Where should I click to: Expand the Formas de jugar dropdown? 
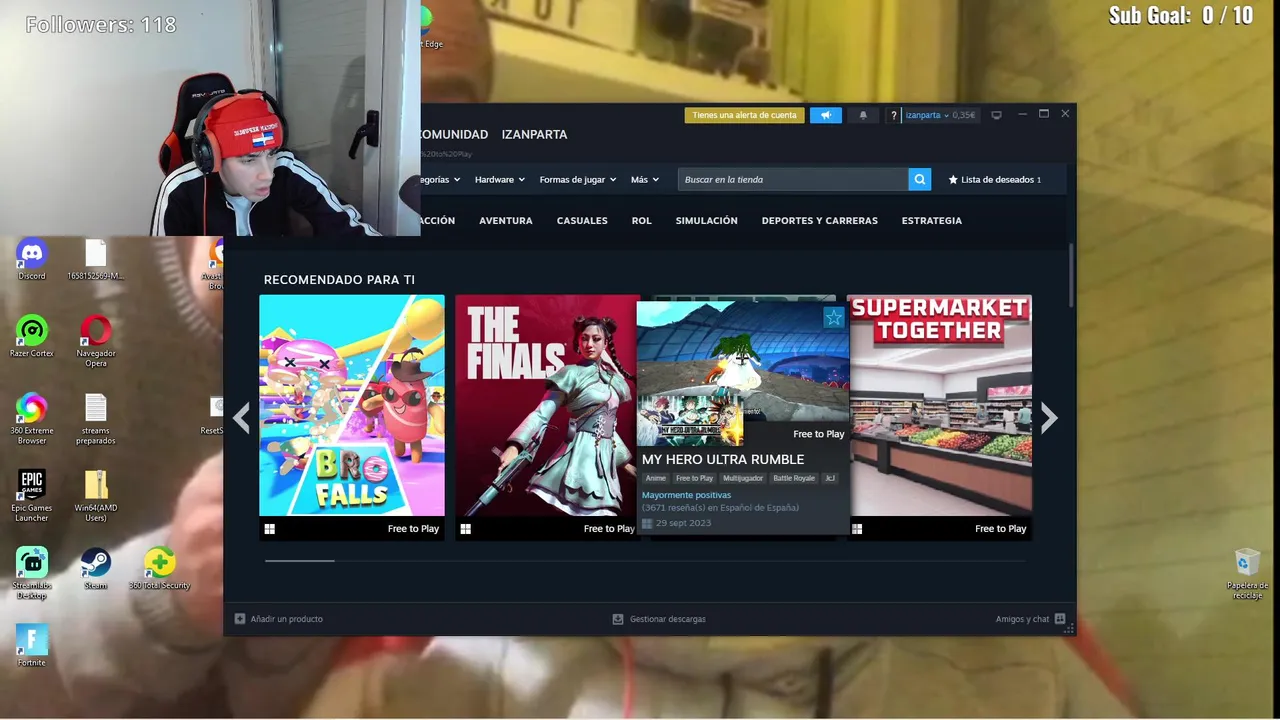pyautogui.click(x=577, y=180)
